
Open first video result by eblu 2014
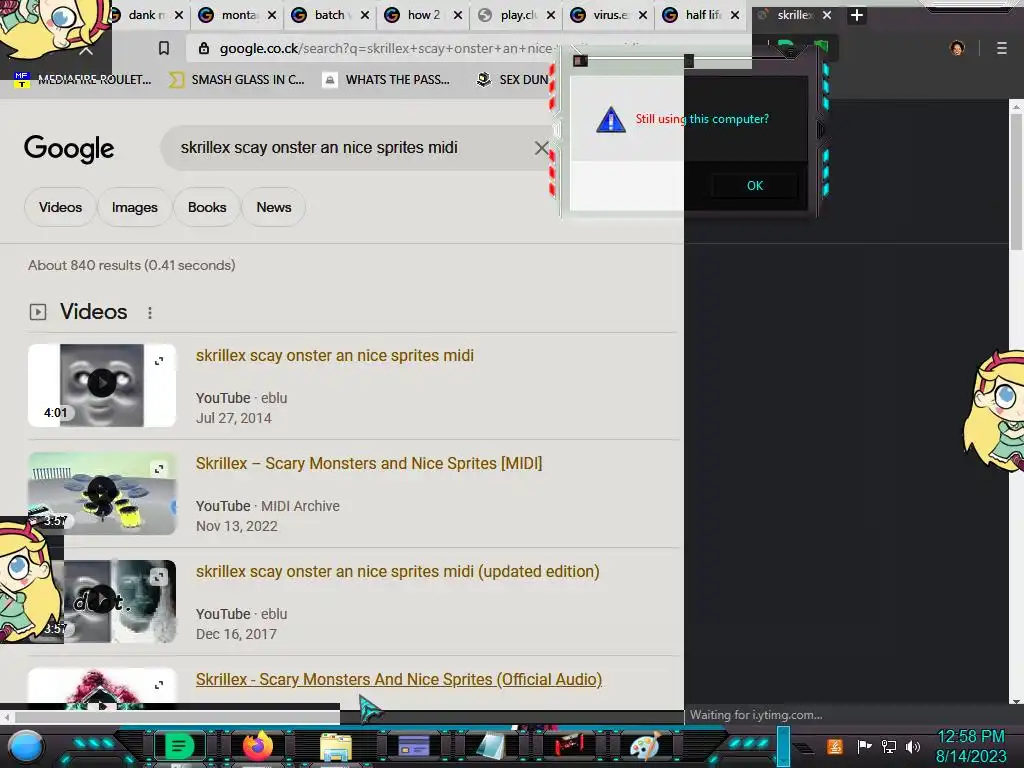tap(334, 355)
